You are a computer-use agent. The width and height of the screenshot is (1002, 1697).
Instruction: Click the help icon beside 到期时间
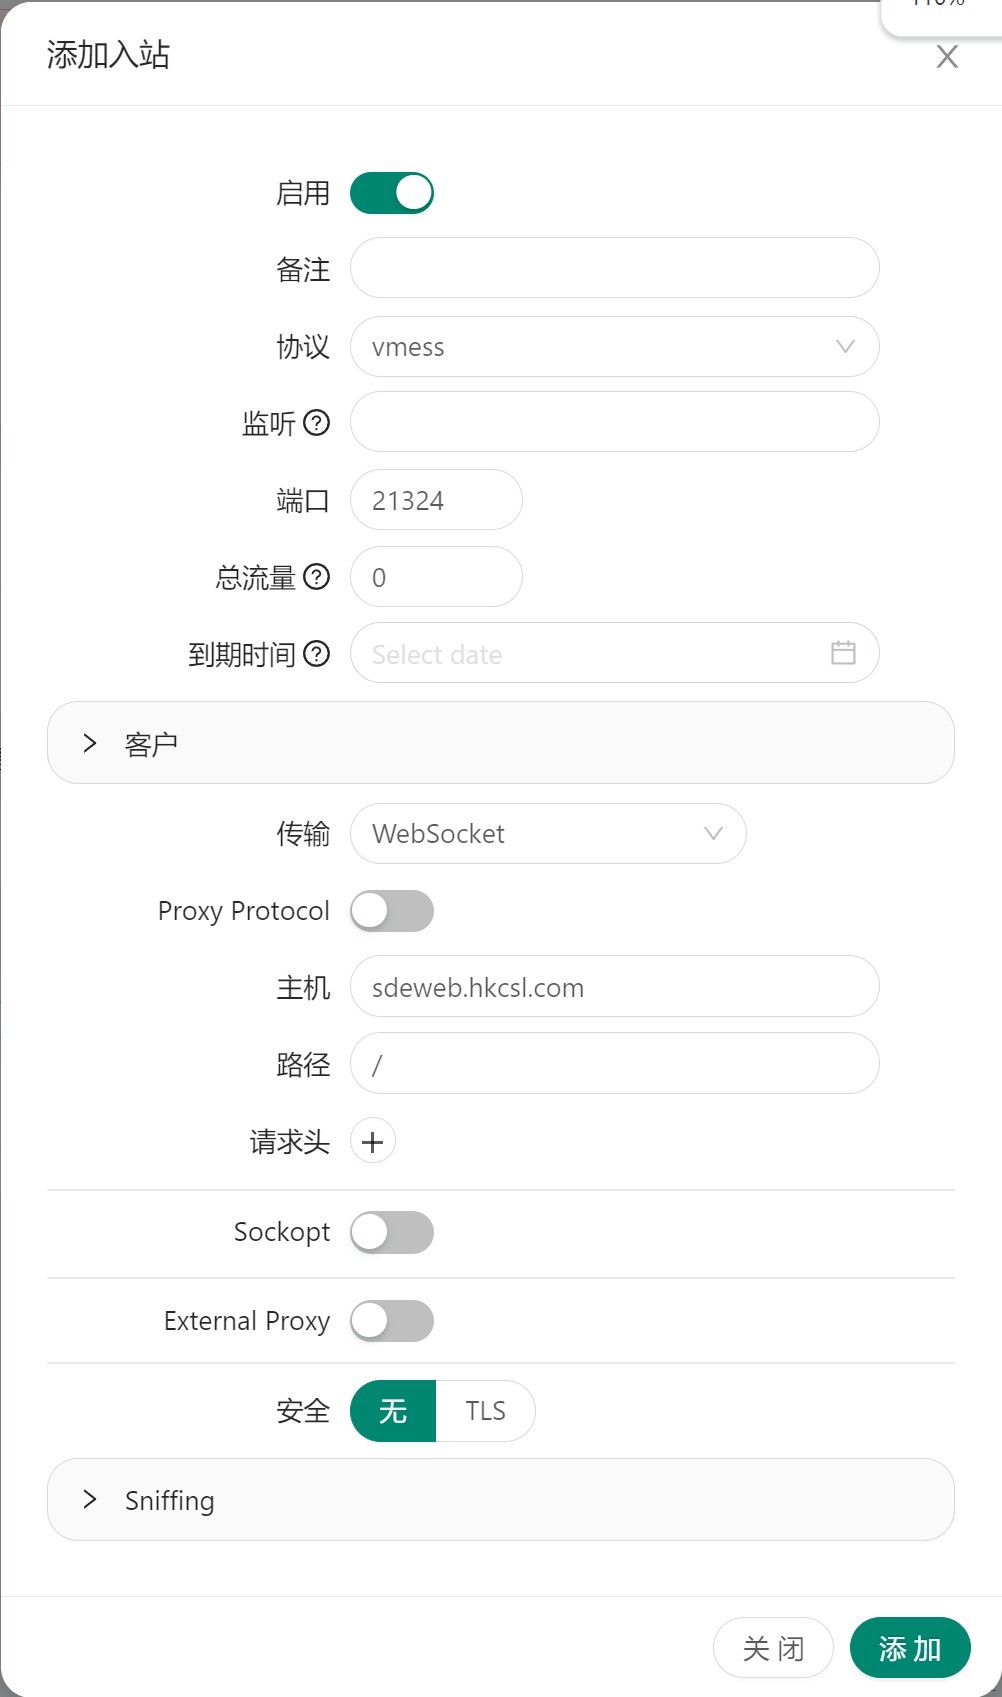(x=316, y=654)
